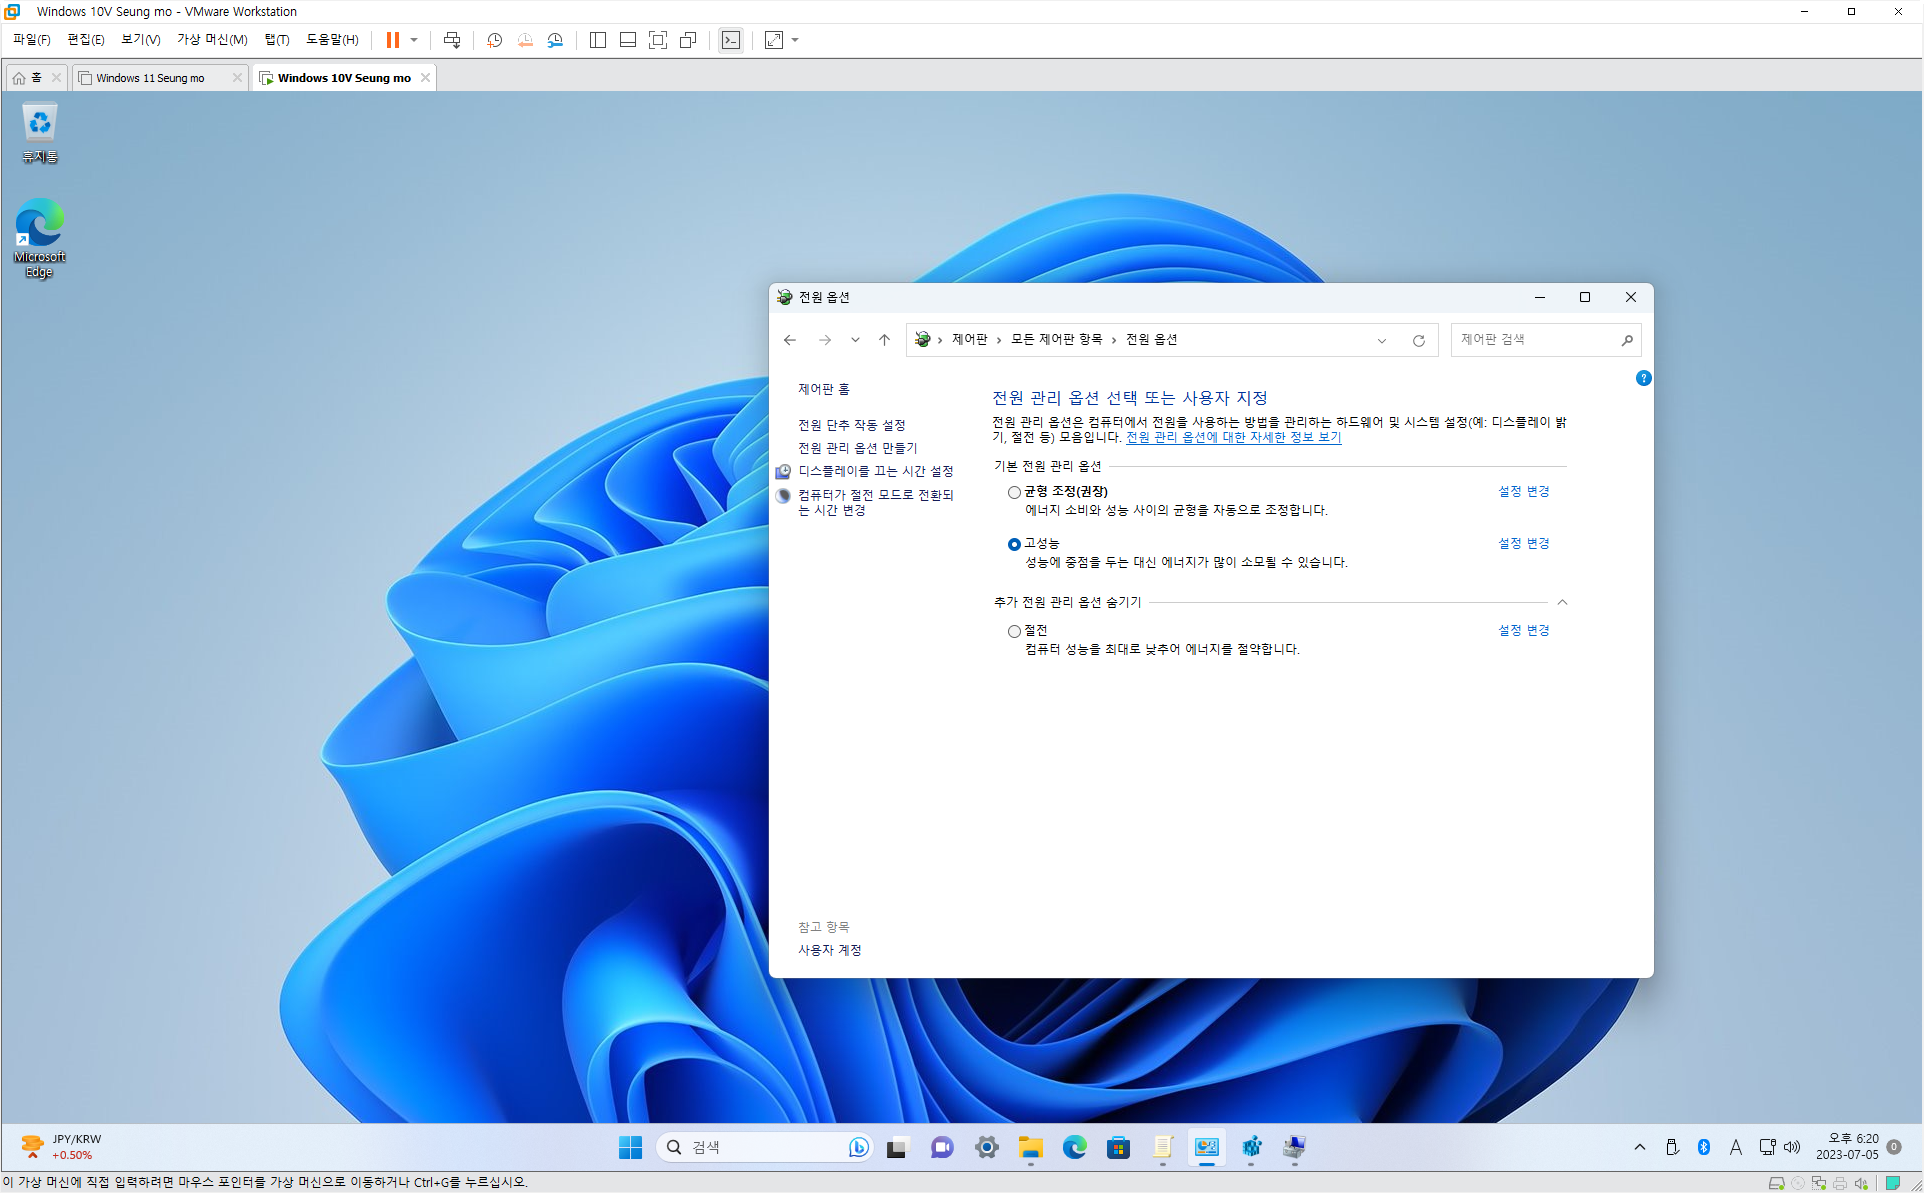Select the 고성능 power plan radio button

click(1014, 544)
